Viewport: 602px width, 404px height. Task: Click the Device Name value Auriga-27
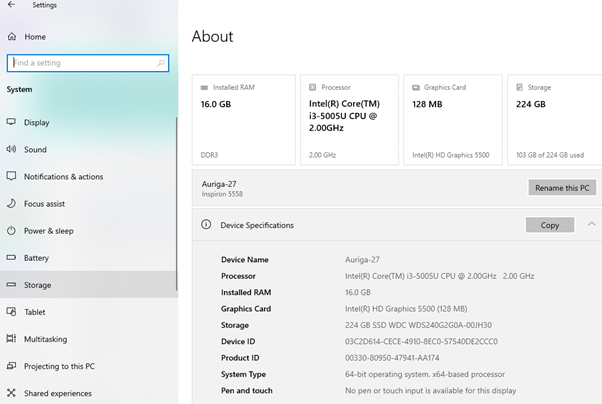362,260
